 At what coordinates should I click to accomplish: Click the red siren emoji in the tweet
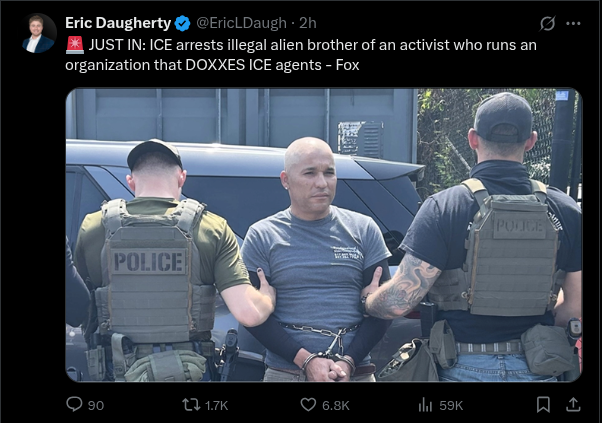(75, 45)
